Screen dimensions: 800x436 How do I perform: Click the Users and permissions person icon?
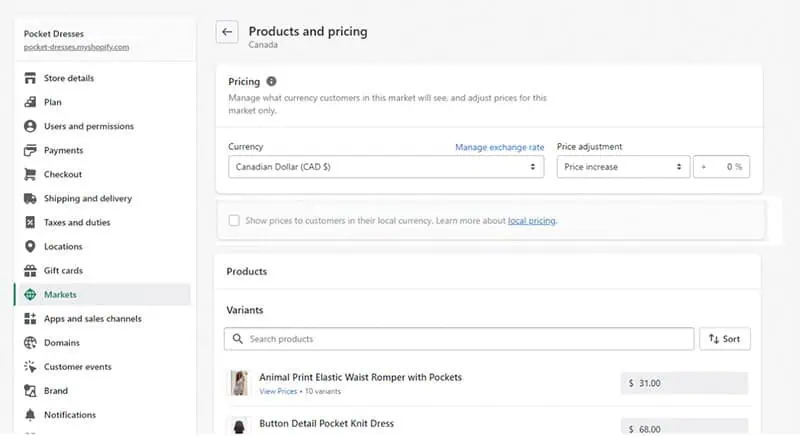pyautogui.click(x=30, y=126)
